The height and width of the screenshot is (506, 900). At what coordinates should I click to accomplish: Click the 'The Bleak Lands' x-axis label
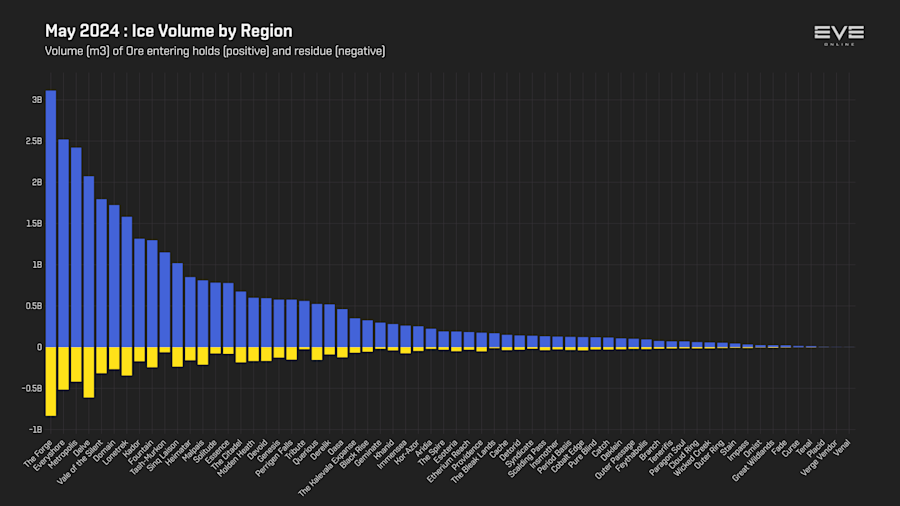click(474, 461)
